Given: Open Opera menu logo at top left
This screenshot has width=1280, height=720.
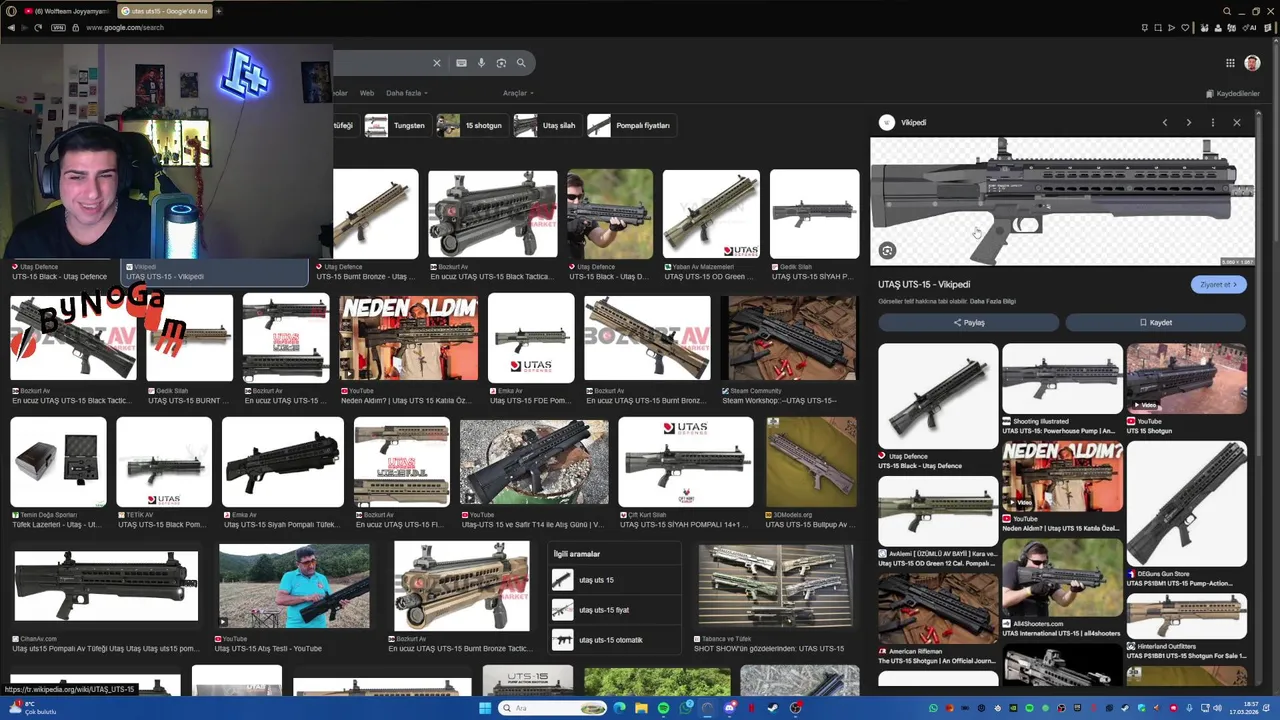Looking at the screenshot, I should tap(11, 11).
